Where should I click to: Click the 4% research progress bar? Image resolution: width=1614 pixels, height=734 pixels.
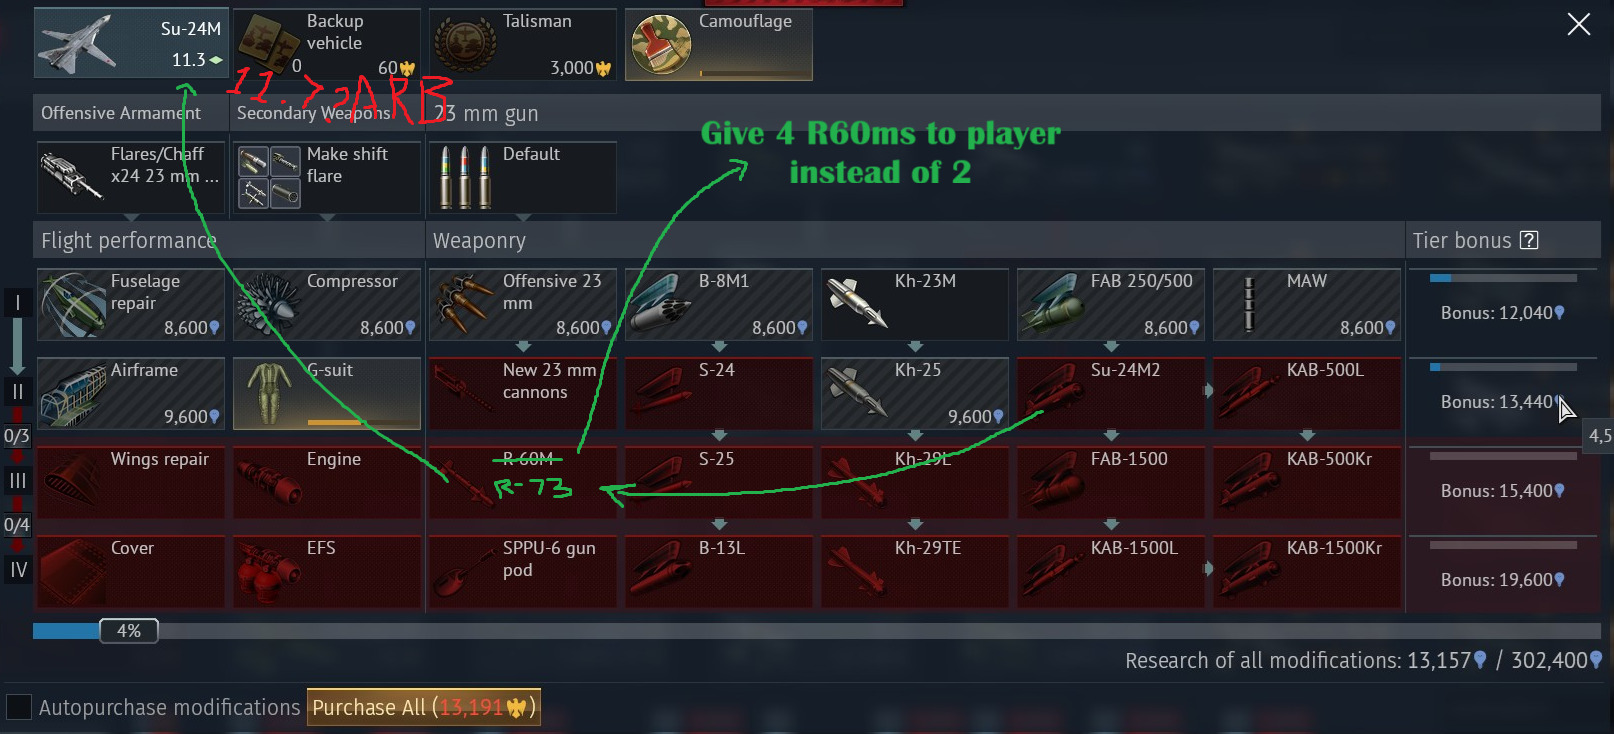(x=817, y=631)
